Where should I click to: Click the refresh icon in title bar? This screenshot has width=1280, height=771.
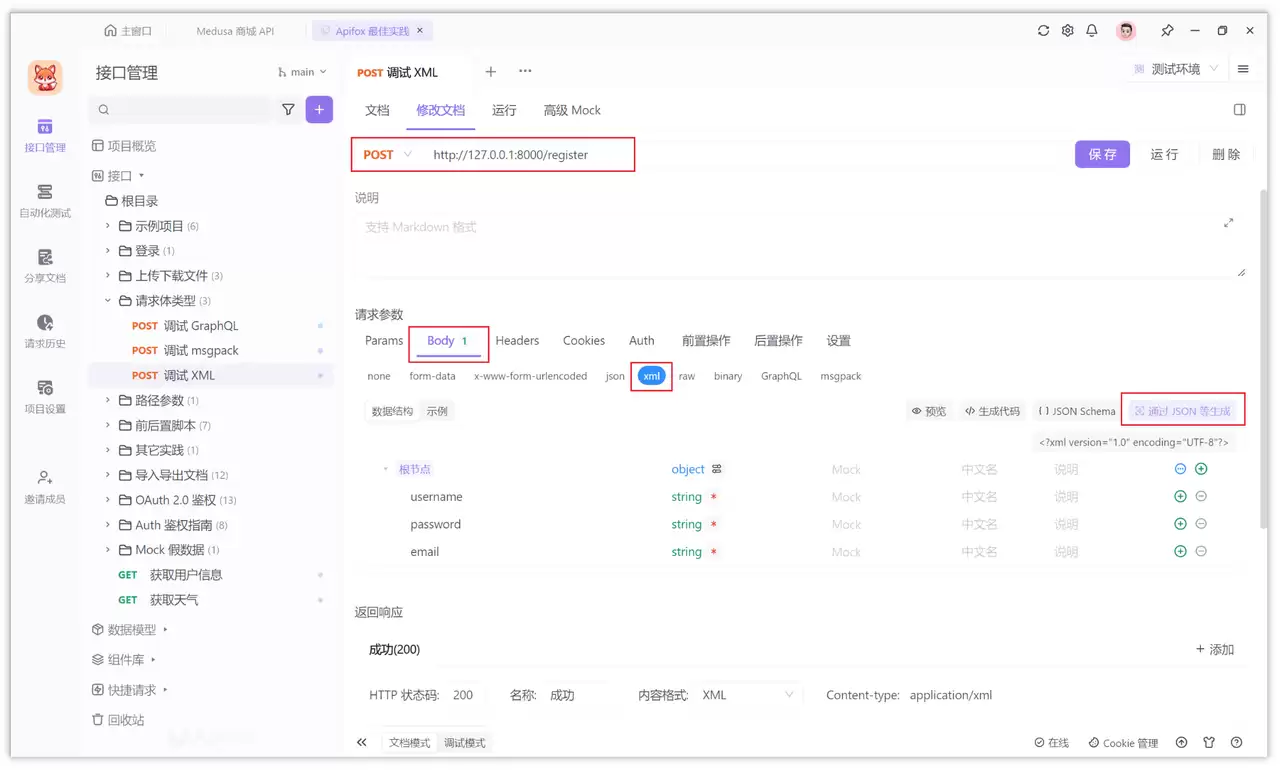[1043, 31]
